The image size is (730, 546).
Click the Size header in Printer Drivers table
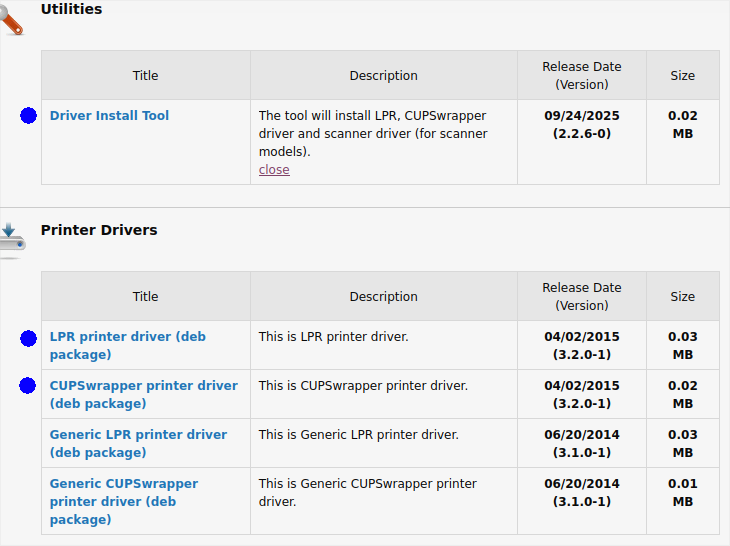pyautogui.click(x=682, y=297)
